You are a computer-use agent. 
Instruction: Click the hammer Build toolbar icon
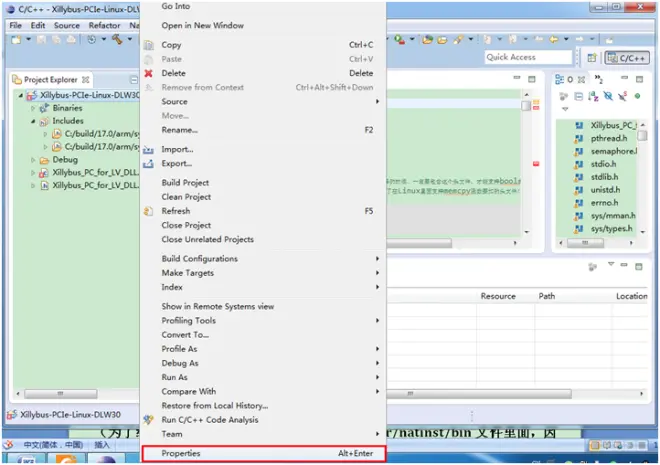click(x=117, y=40)
